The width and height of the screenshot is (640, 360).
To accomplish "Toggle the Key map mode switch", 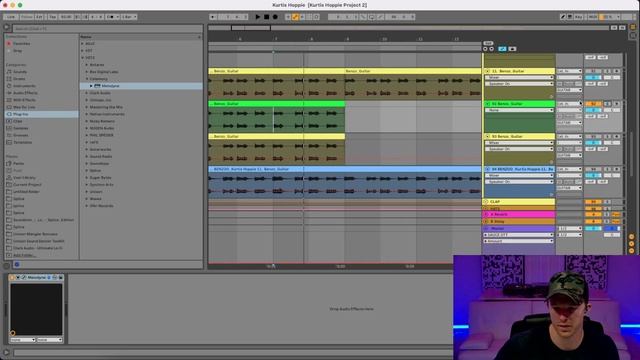I will click(x=578, y=17).
